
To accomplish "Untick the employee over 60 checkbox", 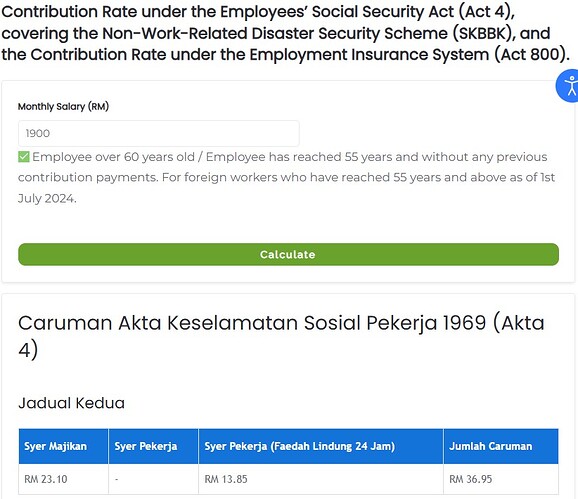I will pos(24,157).
